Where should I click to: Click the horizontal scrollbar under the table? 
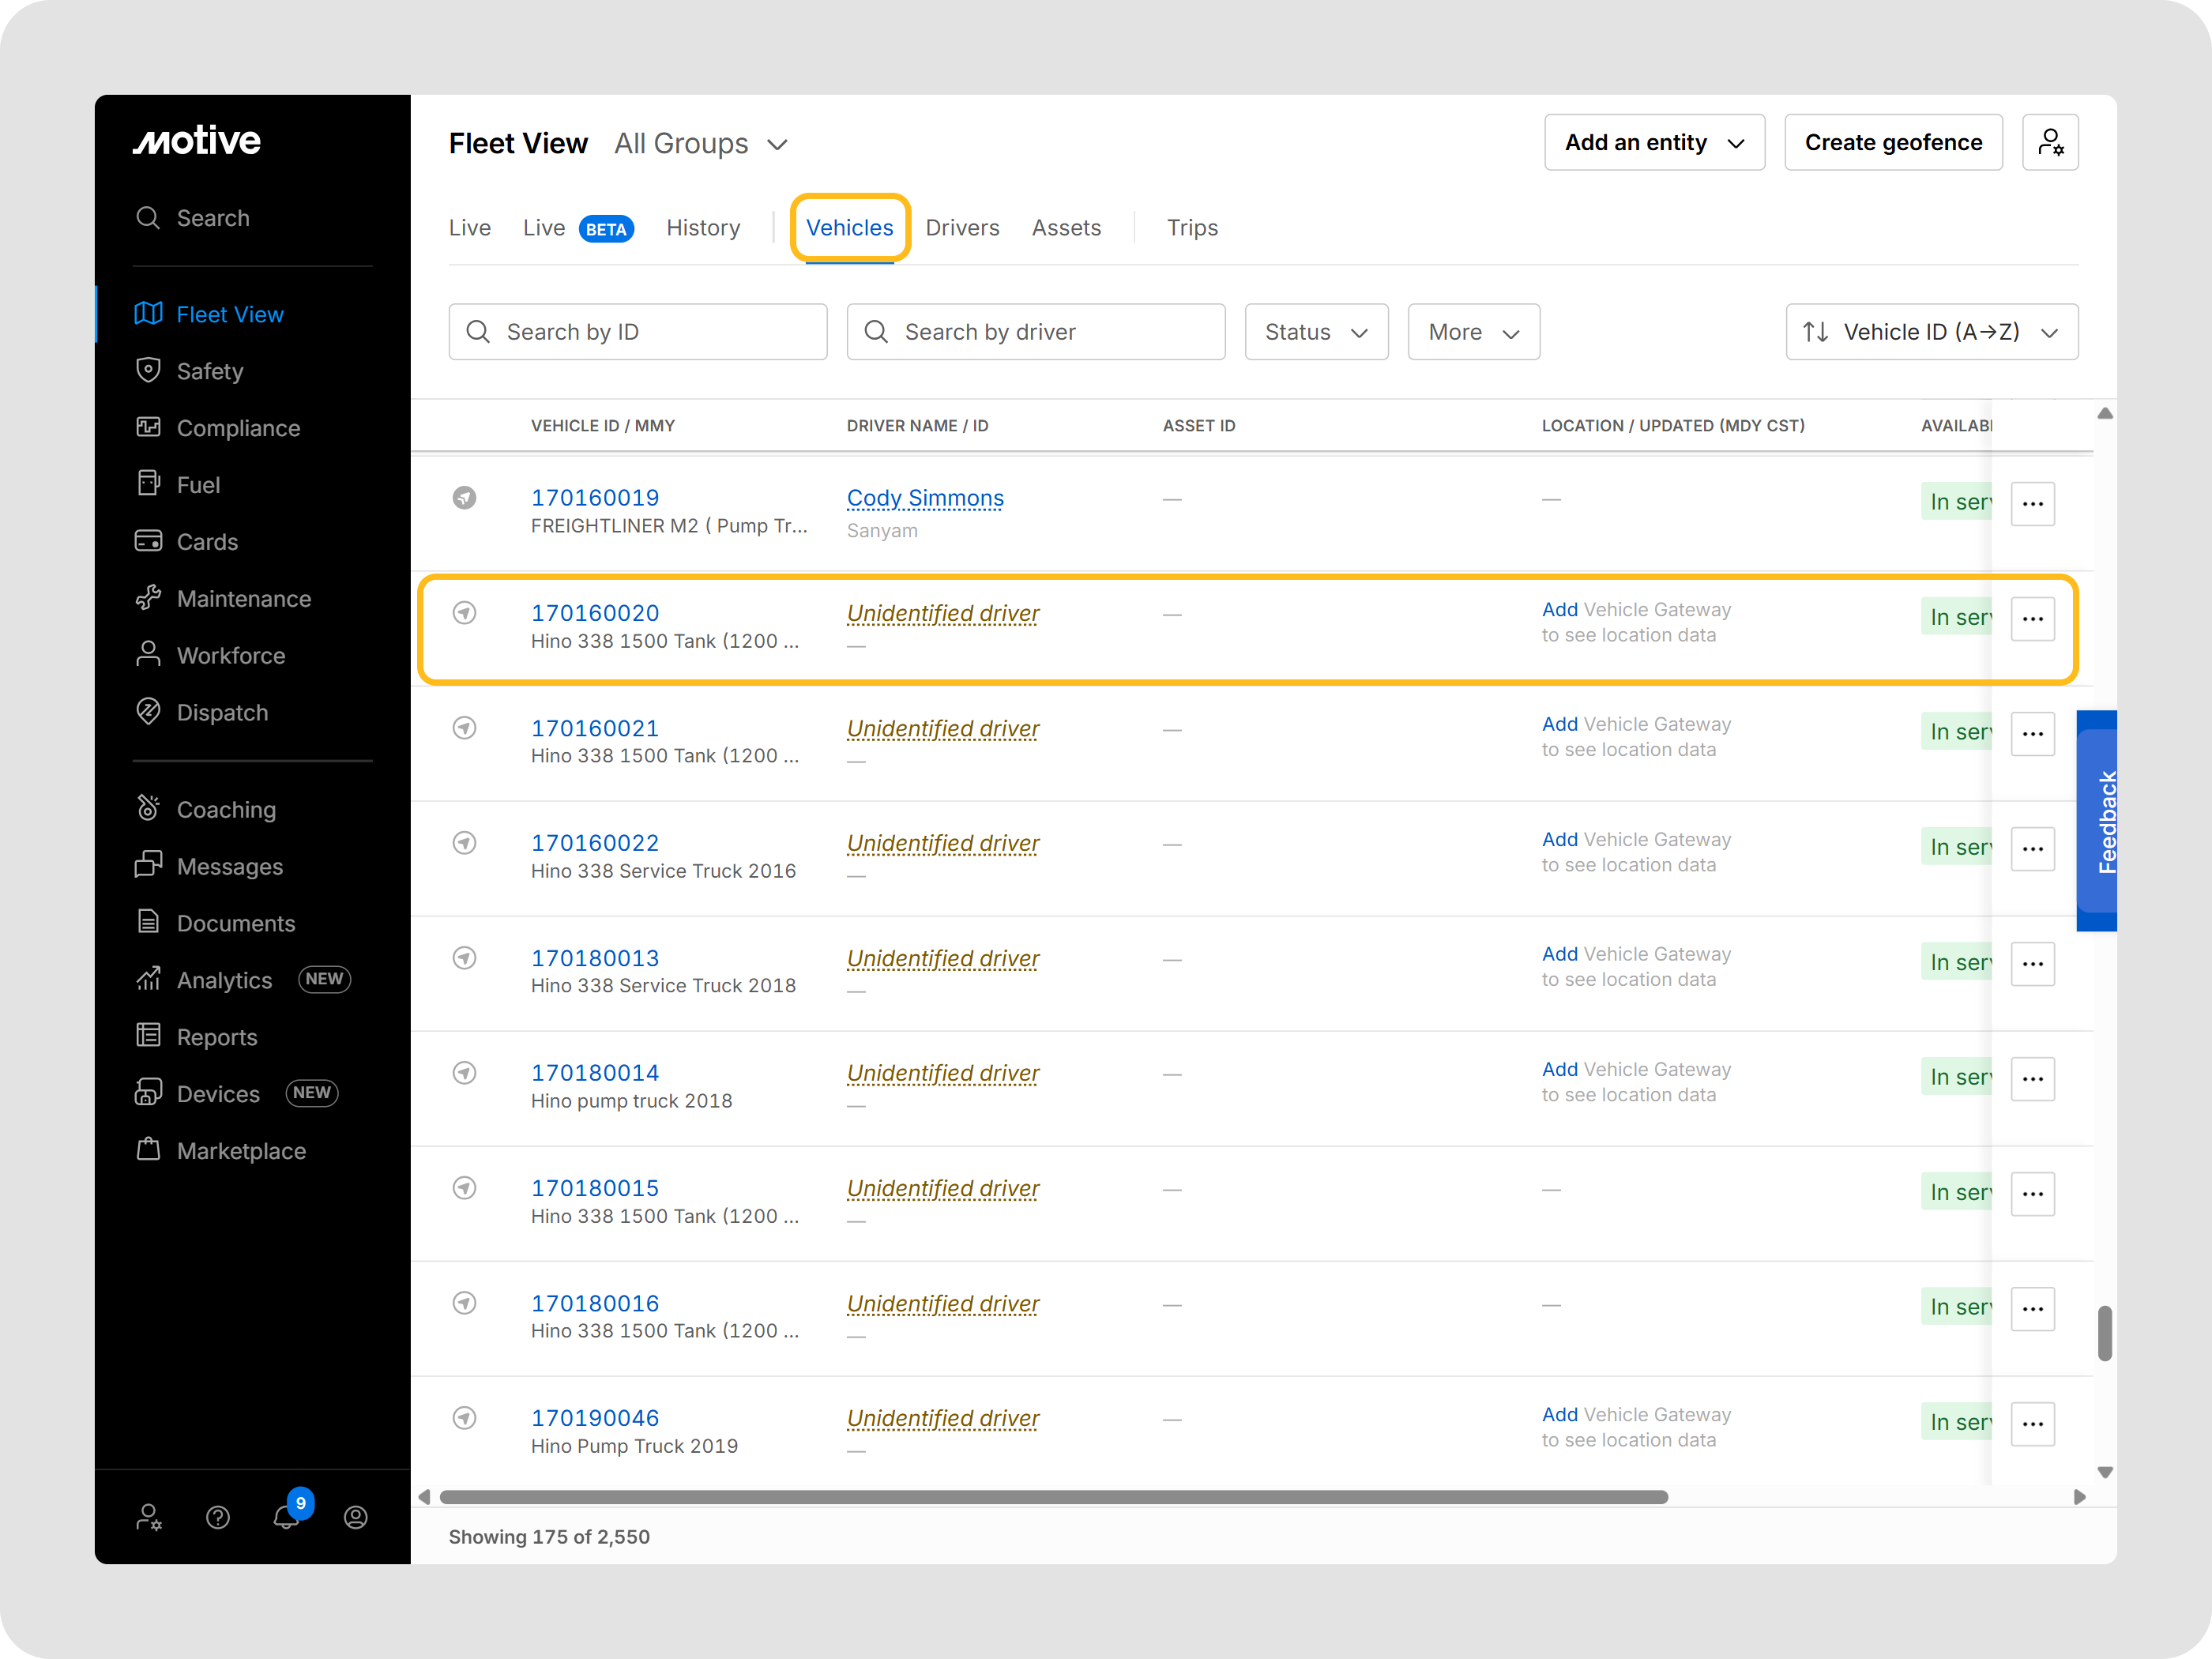tap(1053, 1497)
